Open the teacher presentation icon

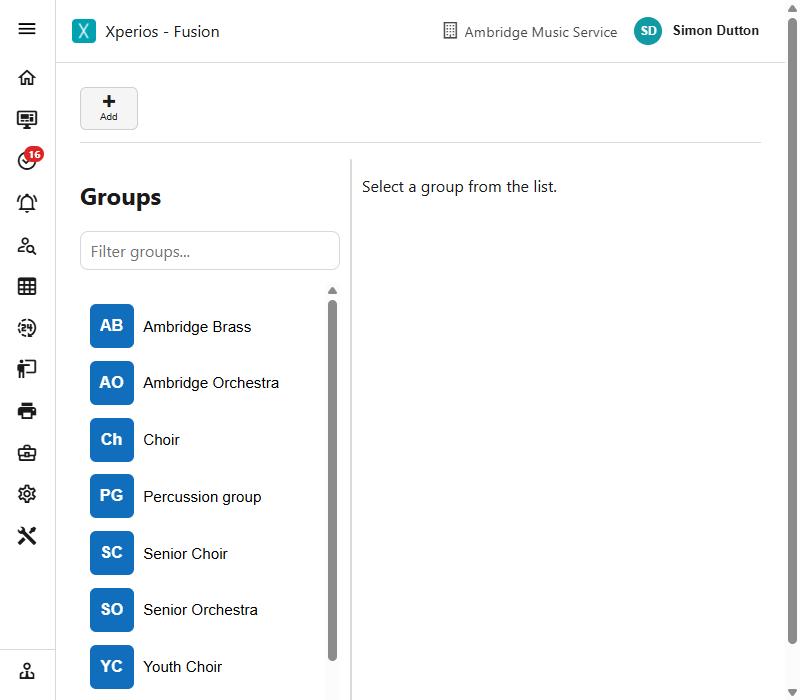tap(27, 368)
